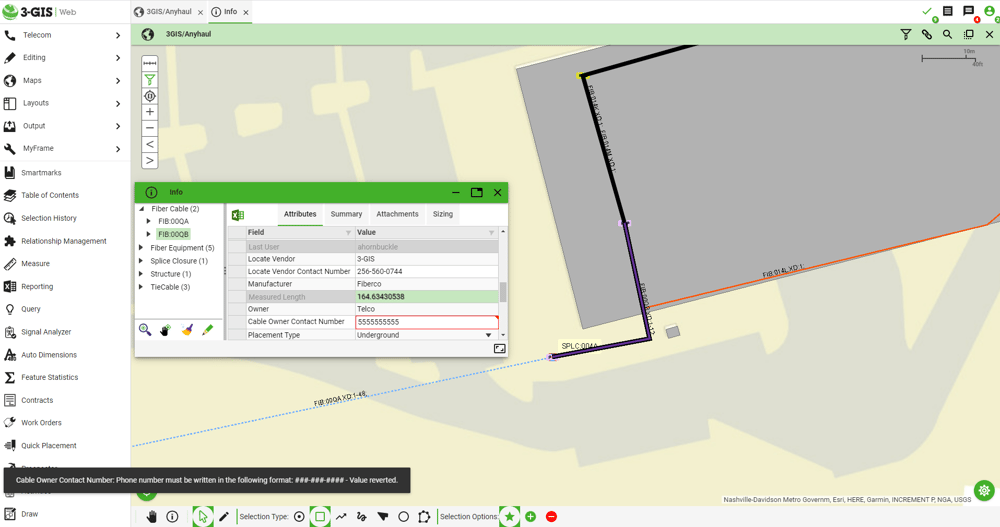Click the green pencil edit icon in Info panel

[x=208, y=330]
